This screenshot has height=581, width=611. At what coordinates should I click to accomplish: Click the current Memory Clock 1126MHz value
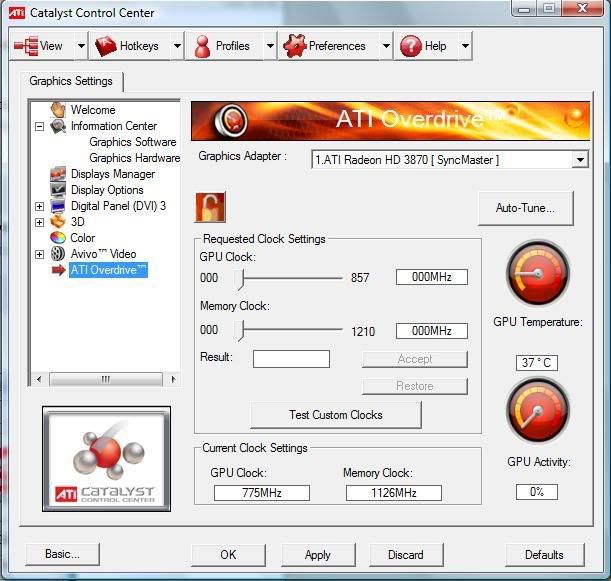click(x=394, y=493)
